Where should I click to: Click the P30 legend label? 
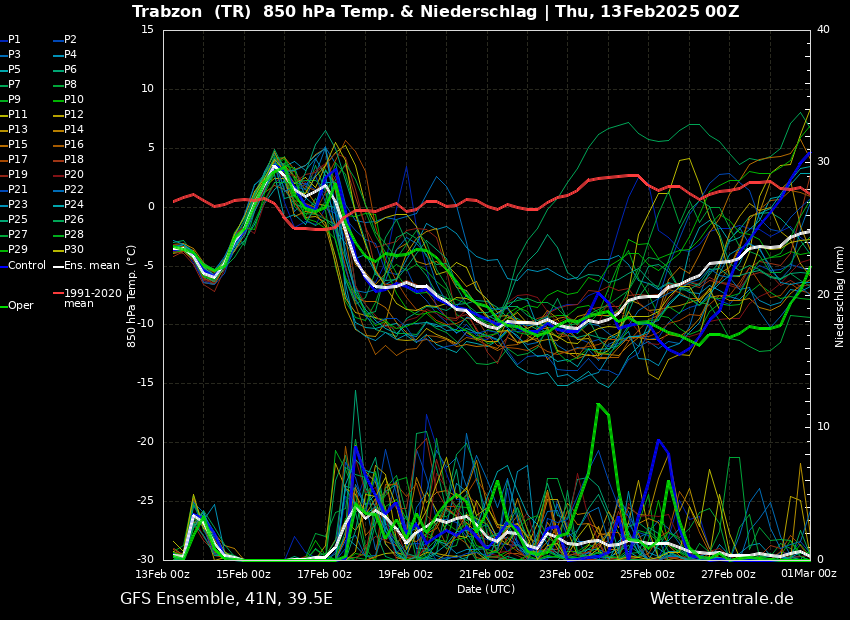click(74, 249)
